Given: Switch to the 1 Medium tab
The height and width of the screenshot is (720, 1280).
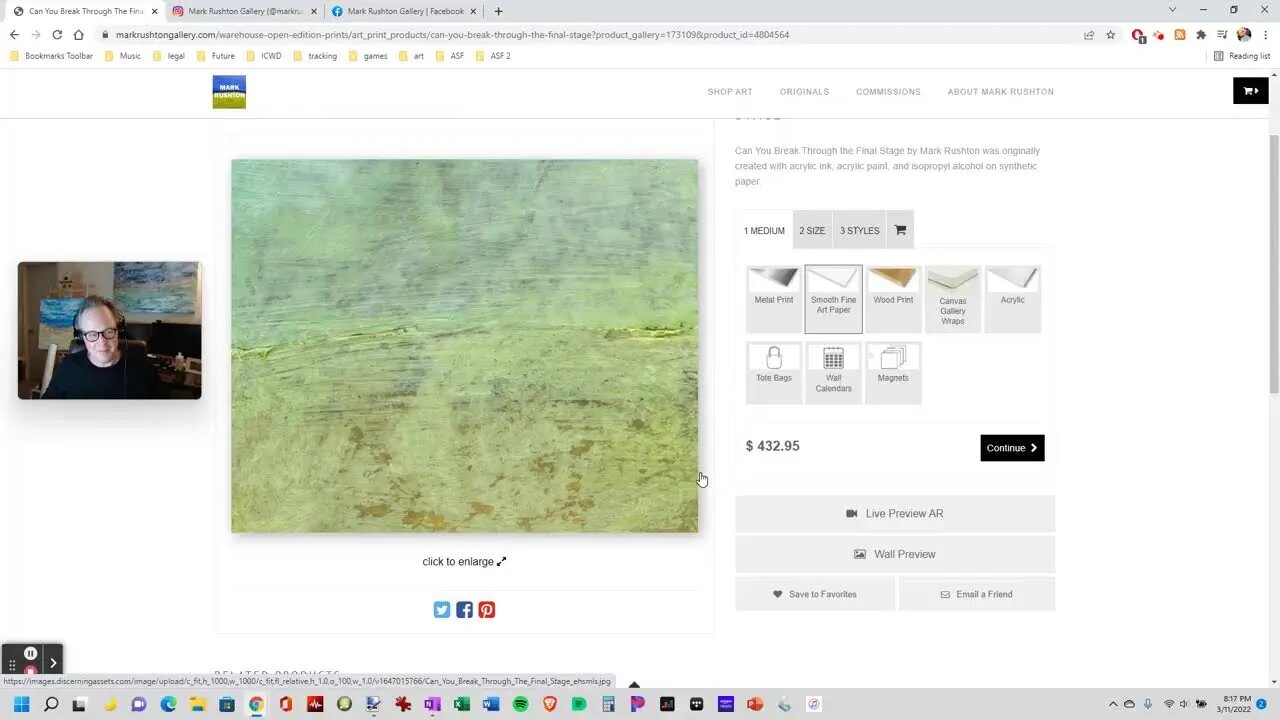Looking at the screenshot, I should pyautogui.click(x=764, y=230).
